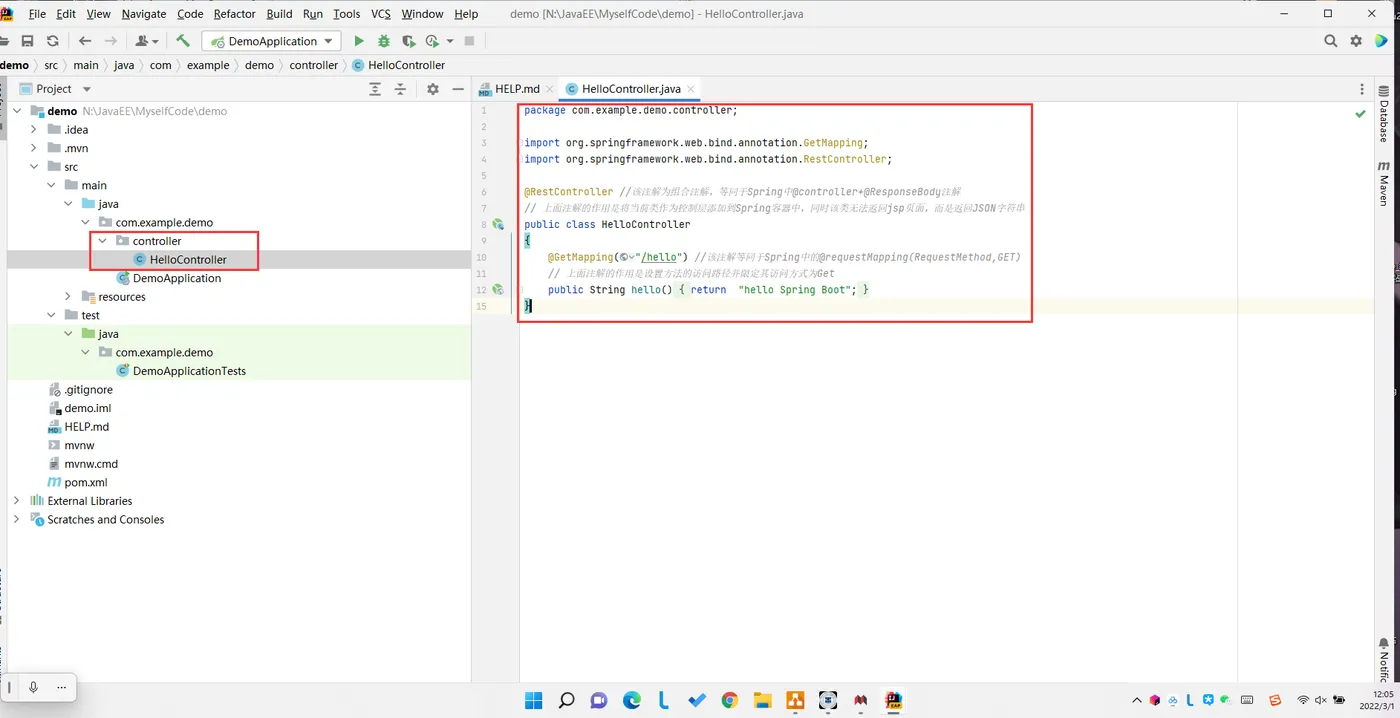This screenshot has height=718, width=1400.
Task: Open the VCS menu
Action: [x=381, y=14]
